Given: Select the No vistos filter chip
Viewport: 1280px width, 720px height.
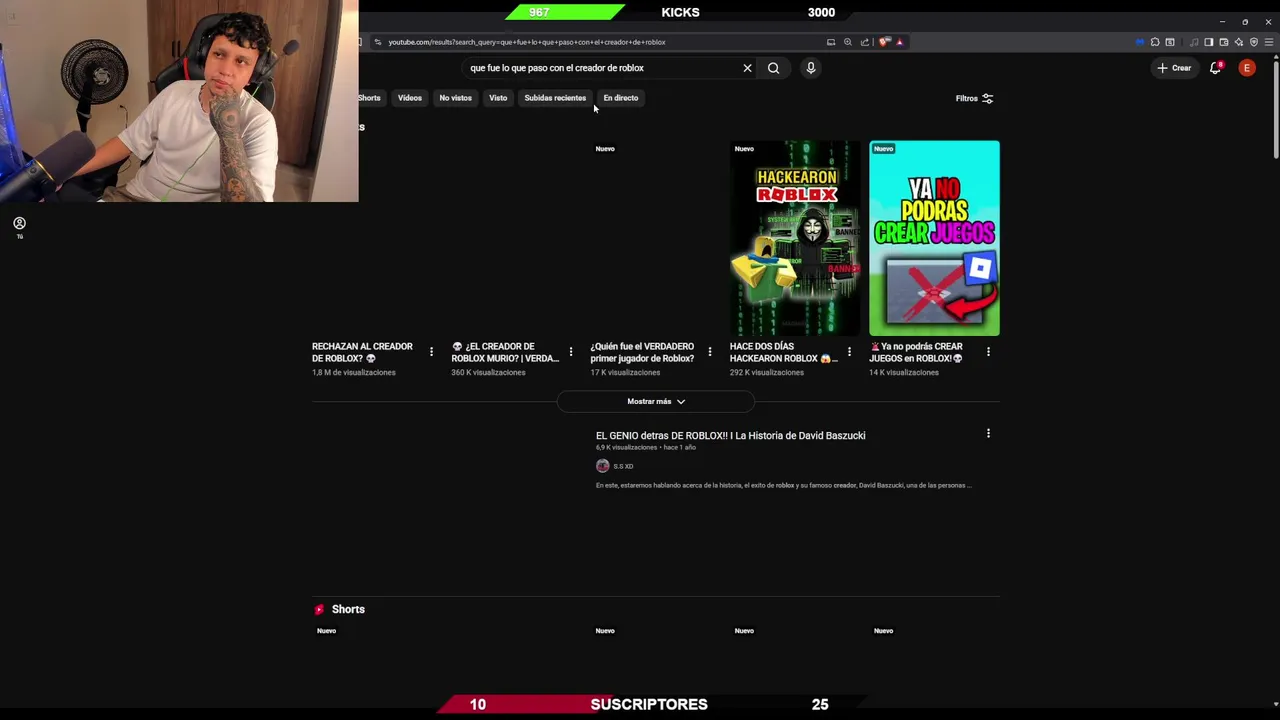Looking at the screenshot, I should [x=455, y=98].
